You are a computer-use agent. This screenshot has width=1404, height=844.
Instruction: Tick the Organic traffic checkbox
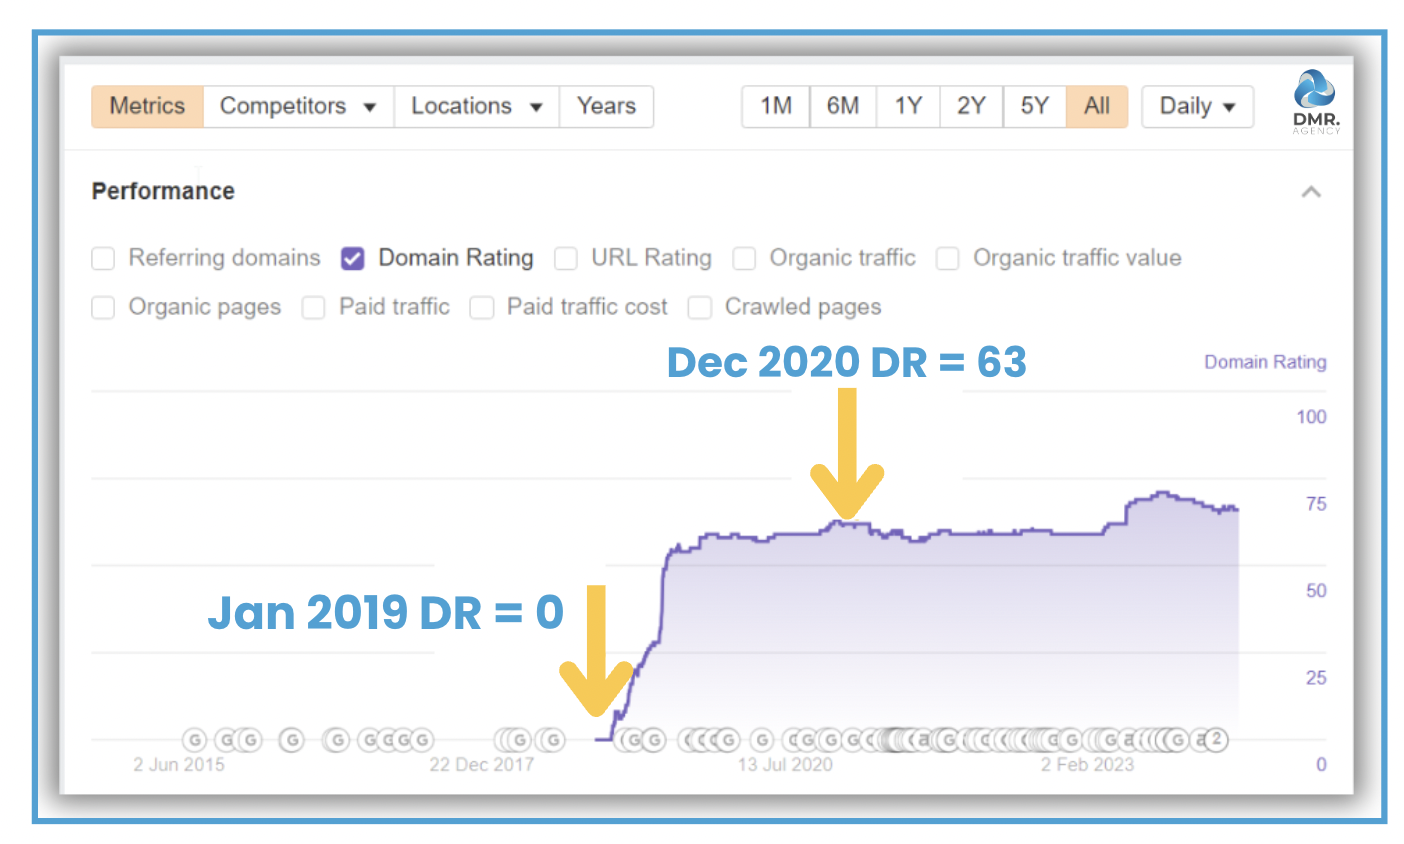pyautogui.click(x=744, y=259)
